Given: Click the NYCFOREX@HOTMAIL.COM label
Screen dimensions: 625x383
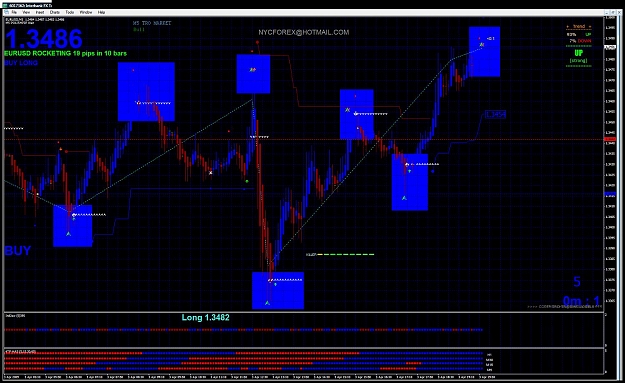Looking at the screenshot, I should pos(304,32).
